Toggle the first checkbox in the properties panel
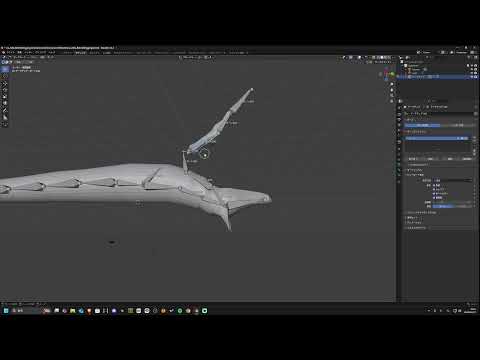Screen dimensions: 480x360 [x=434, y=185]
